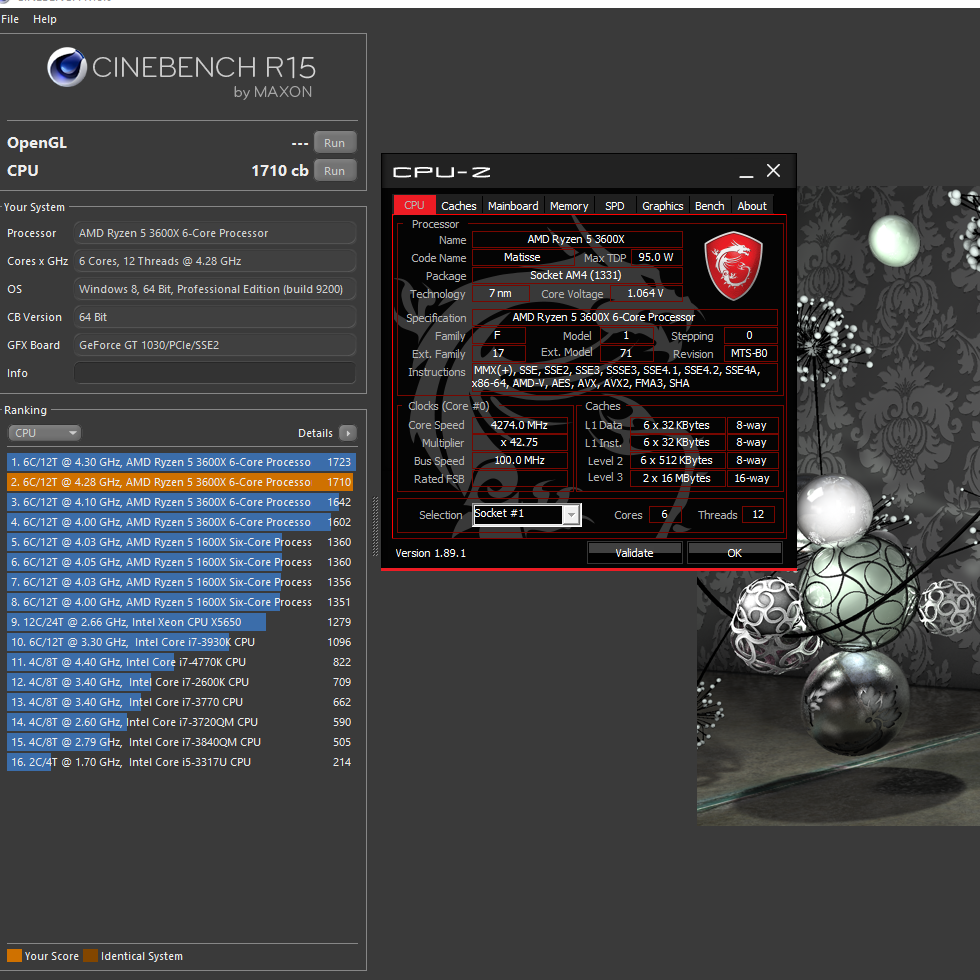
Task: Select ranking entry 6 at 4.05 GHz
Action: [x=181, y=562]
